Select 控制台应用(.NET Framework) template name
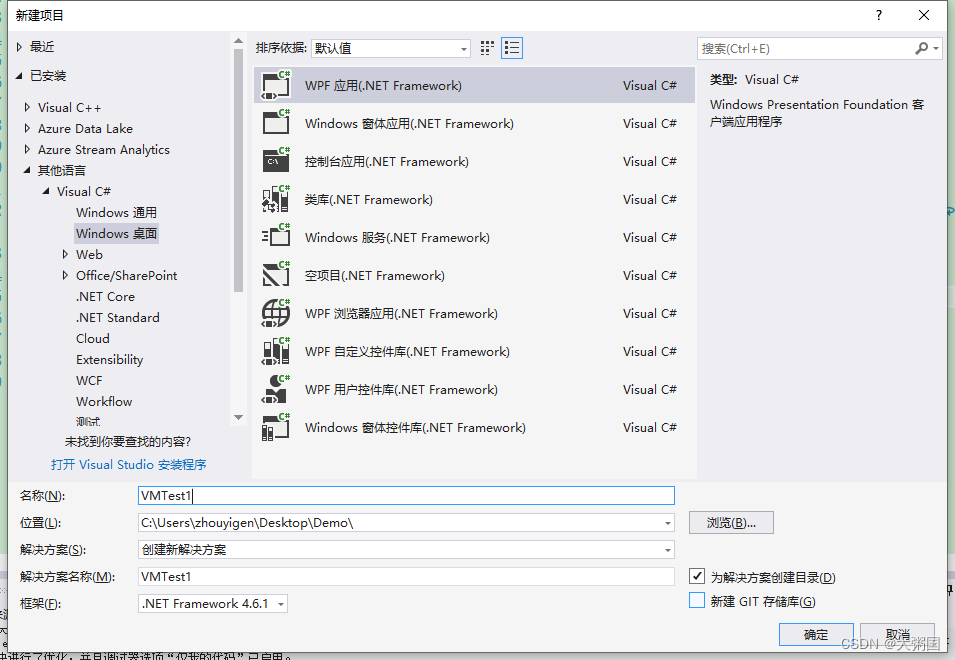The image size is (955, 660). click(387, 161)
